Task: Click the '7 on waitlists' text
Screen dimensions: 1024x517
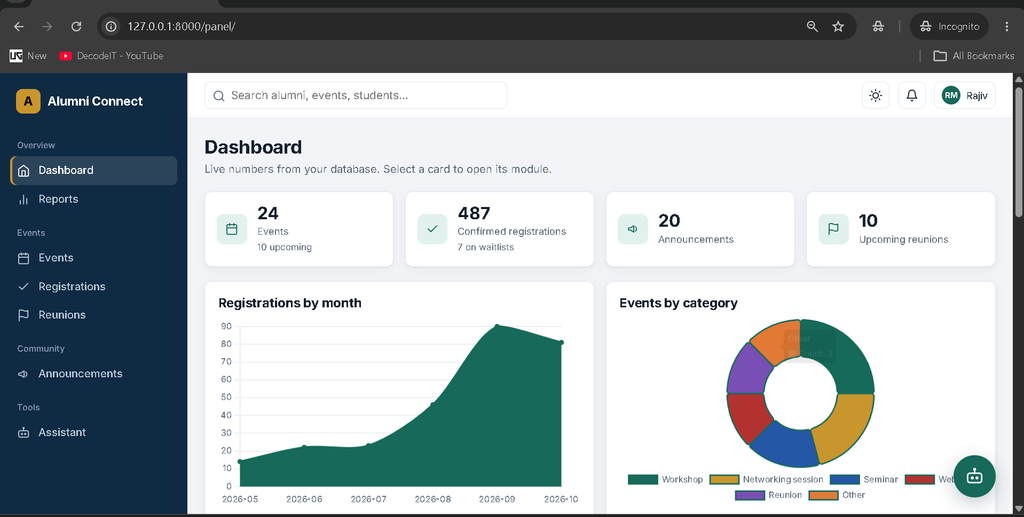Action: pos(485,247)
